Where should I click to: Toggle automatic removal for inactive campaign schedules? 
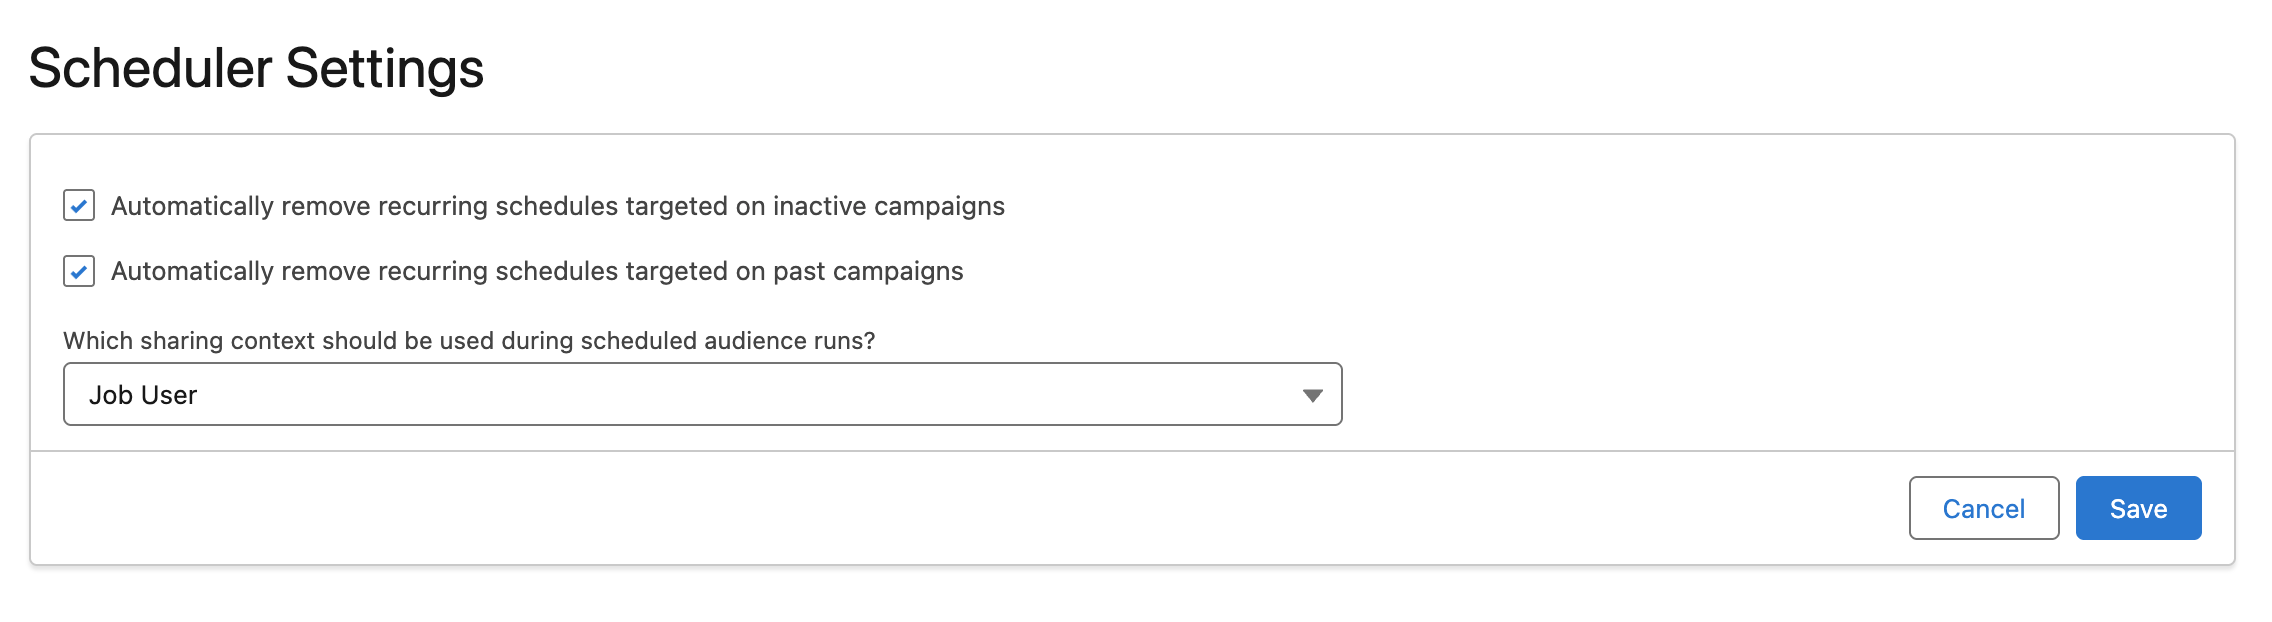pyautogui.click(x=79, y=206)
